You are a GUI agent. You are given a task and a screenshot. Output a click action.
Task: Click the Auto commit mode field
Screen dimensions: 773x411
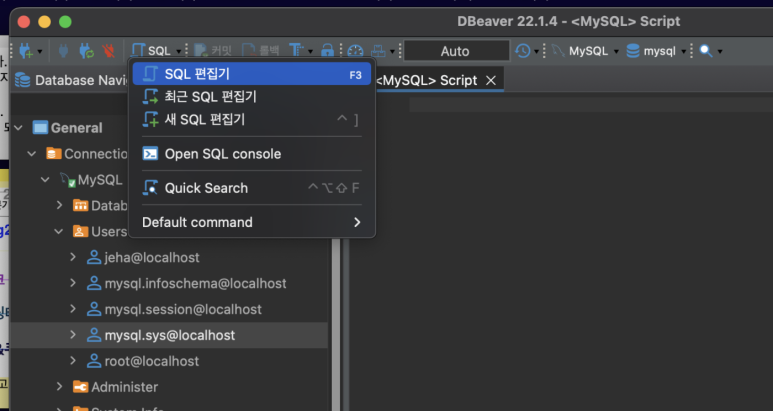456,51
